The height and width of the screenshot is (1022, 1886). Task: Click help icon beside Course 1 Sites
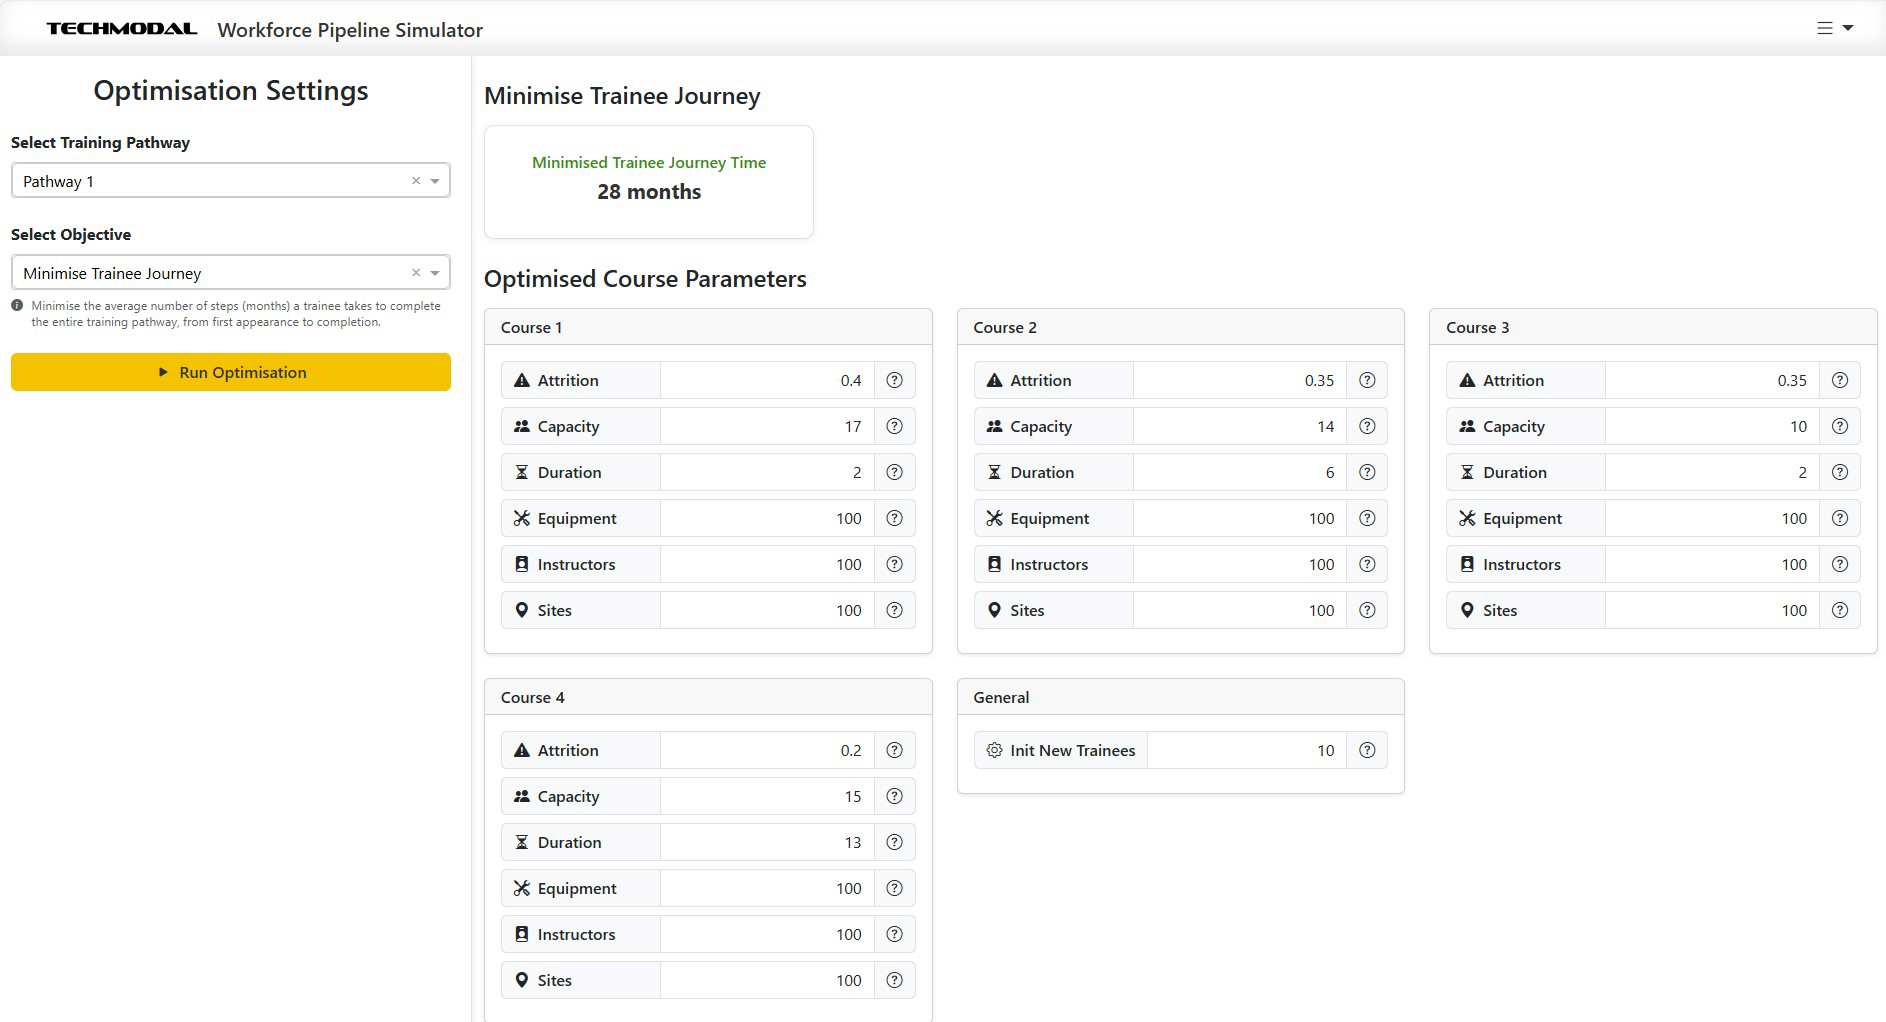coord(894,610)
